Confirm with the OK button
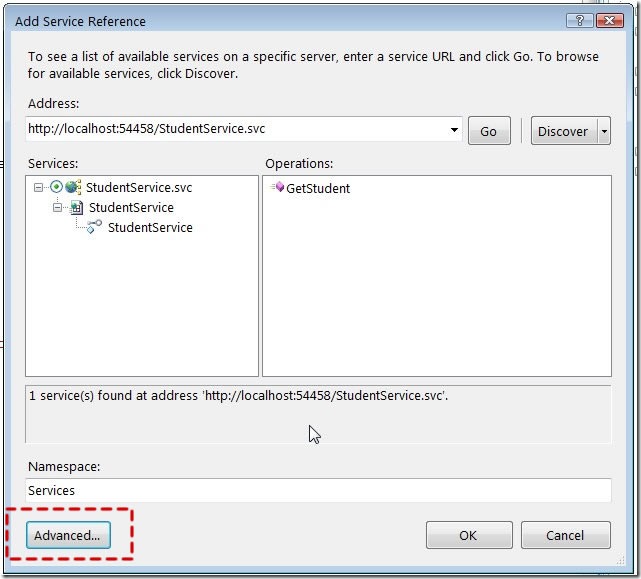Image resolution: width=641 pixels, height=579 pixels. pos(469,535)
